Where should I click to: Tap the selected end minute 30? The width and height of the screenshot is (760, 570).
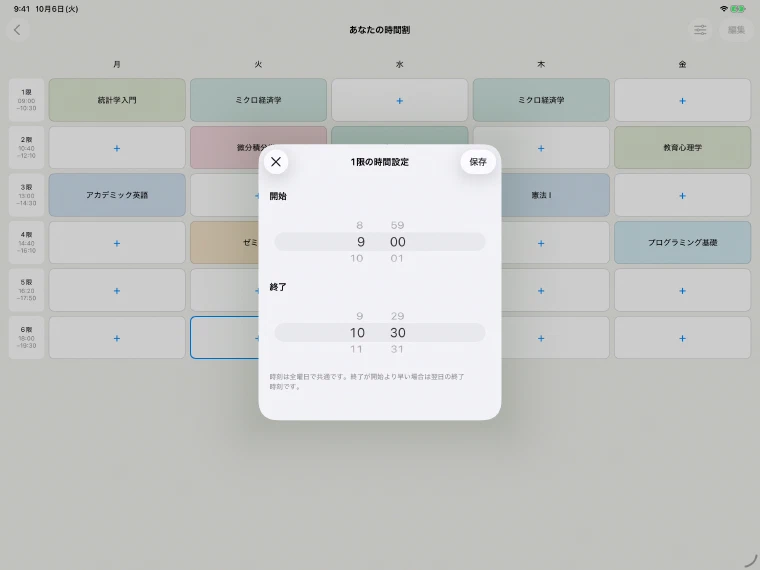click(x=398, y=332)
